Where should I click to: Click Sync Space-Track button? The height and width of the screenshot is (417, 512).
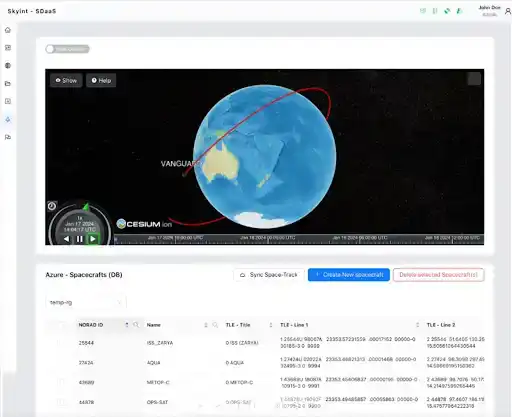[x=269, y=275]
